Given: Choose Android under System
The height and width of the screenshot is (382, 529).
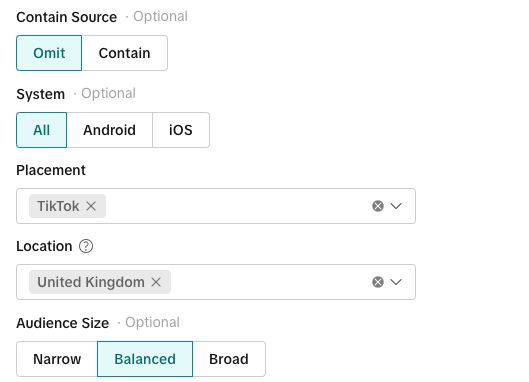Looking at the screenshot, I should (109, 130).
